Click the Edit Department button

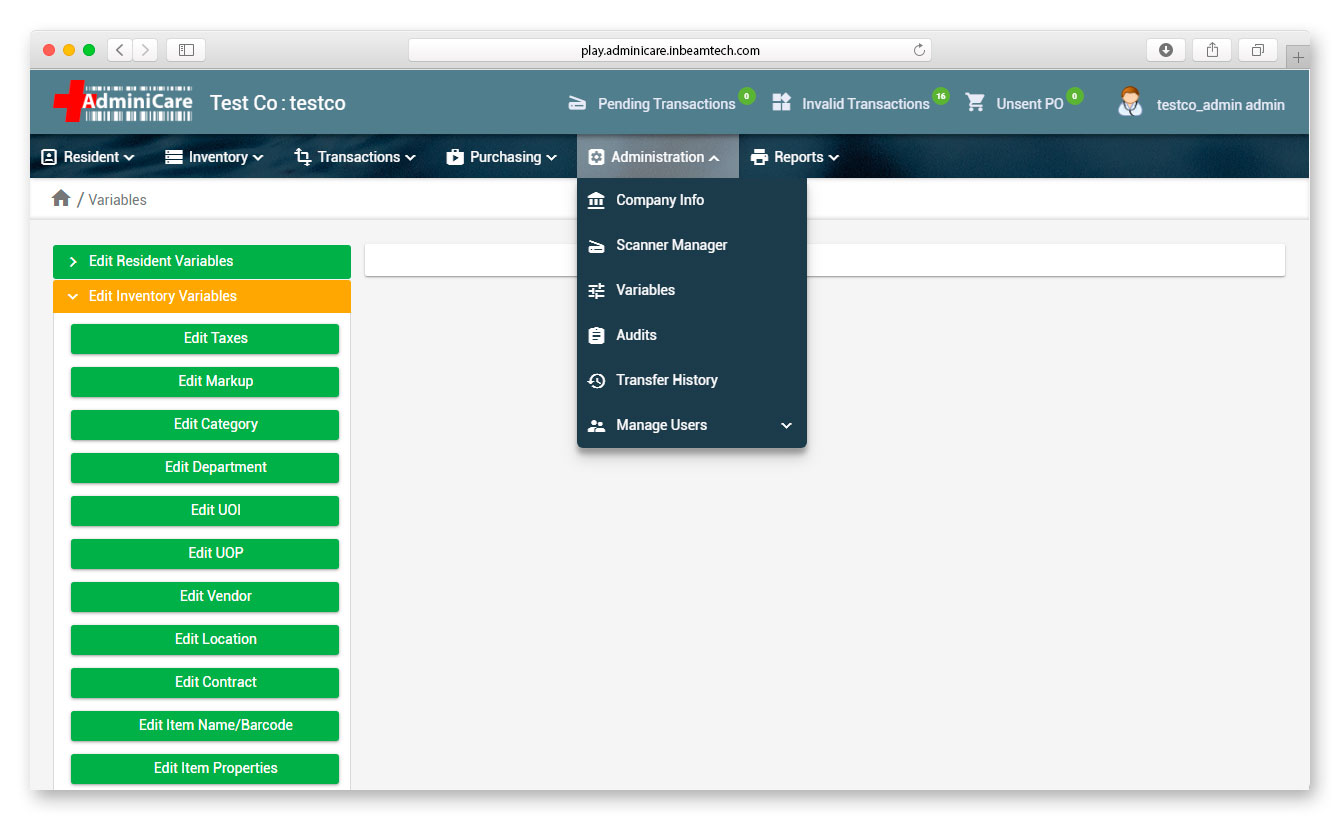pyautogui.click(x=205, y=467)
